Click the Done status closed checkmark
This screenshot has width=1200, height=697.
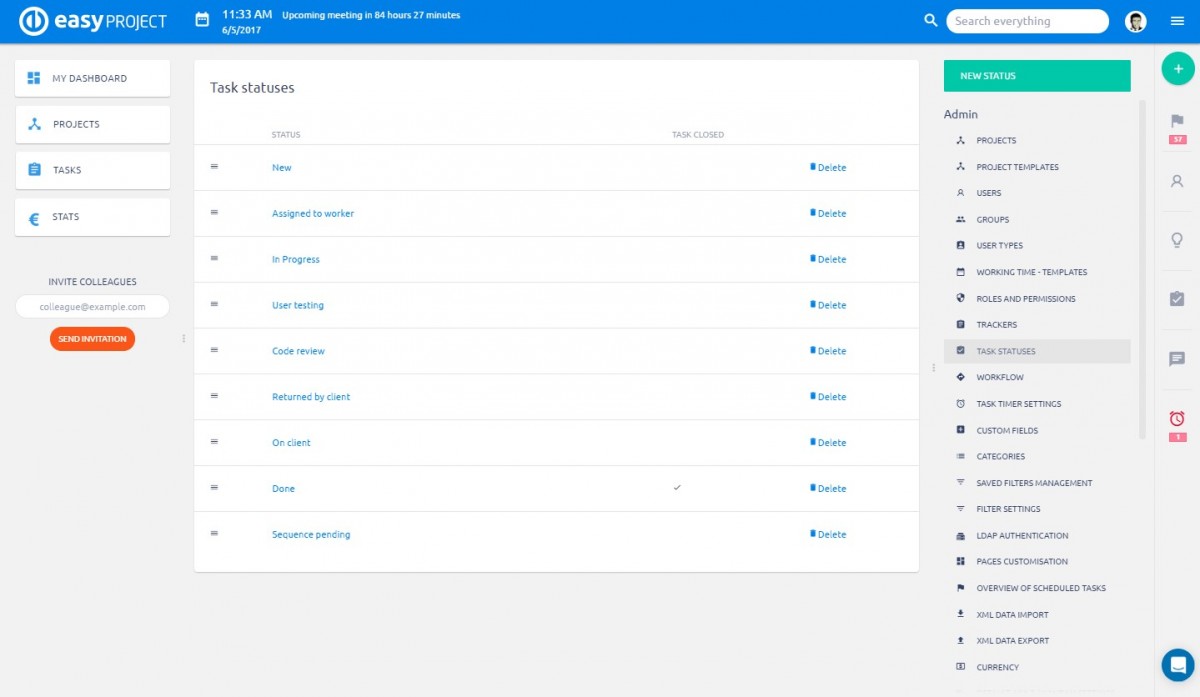point(677,488)
